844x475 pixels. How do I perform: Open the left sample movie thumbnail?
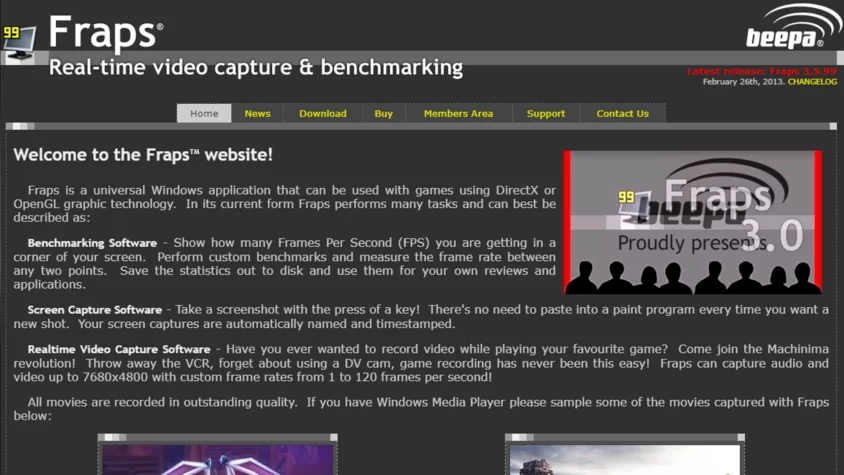217,459
